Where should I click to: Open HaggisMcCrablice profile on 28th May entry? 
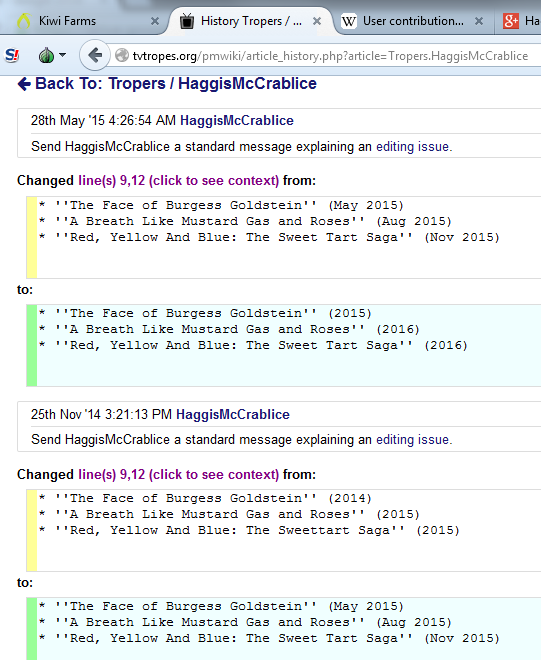[x=237, y=120]
